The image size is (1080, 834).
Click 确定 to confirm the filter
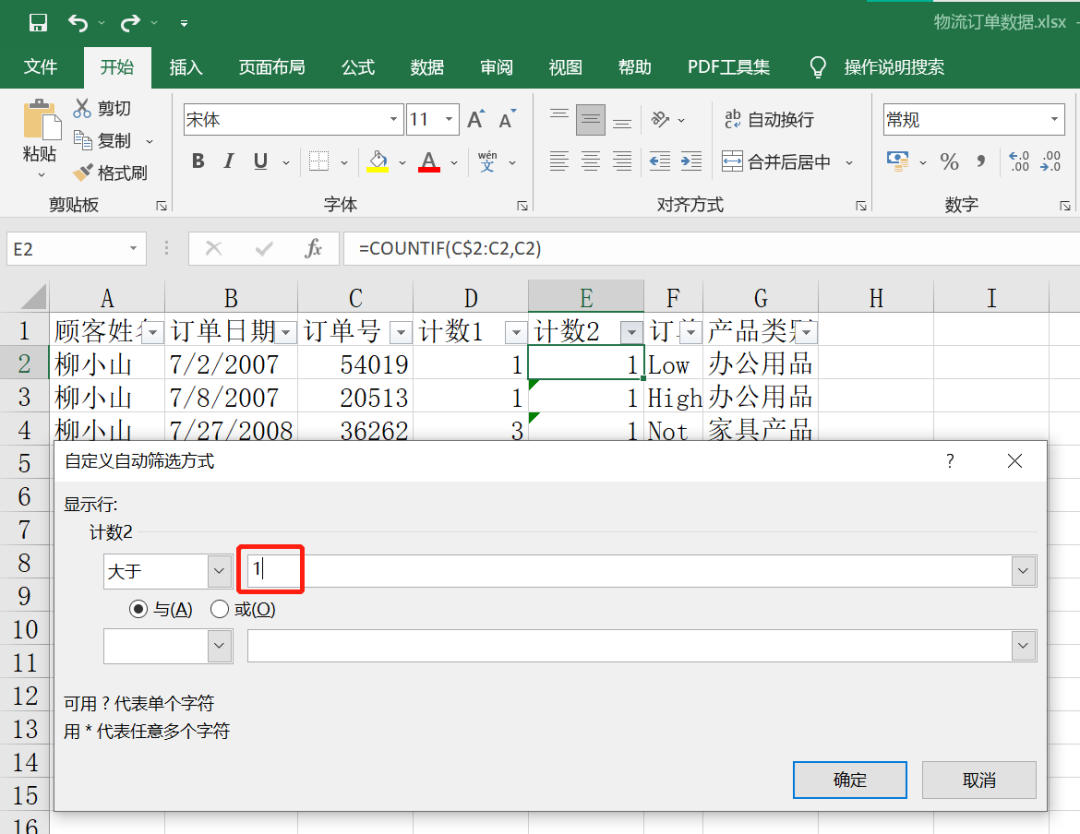click(x=849, y=780)
